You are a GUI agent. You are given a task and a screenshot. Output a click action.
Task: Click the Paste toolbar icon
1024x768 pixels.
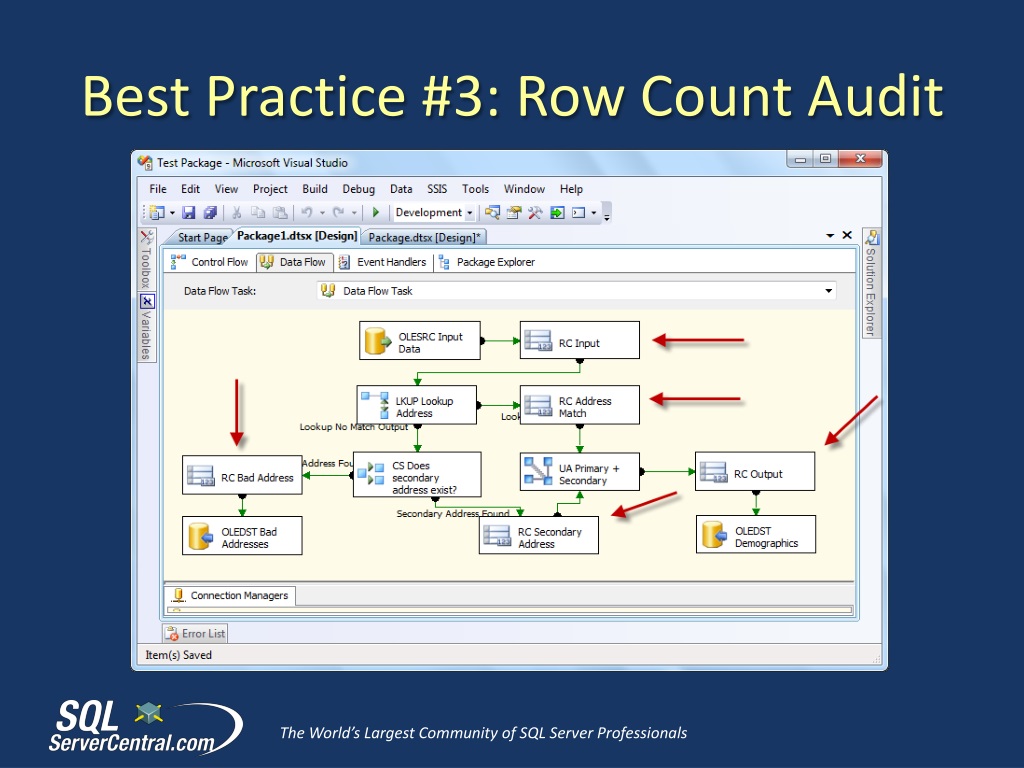point(280,212)
